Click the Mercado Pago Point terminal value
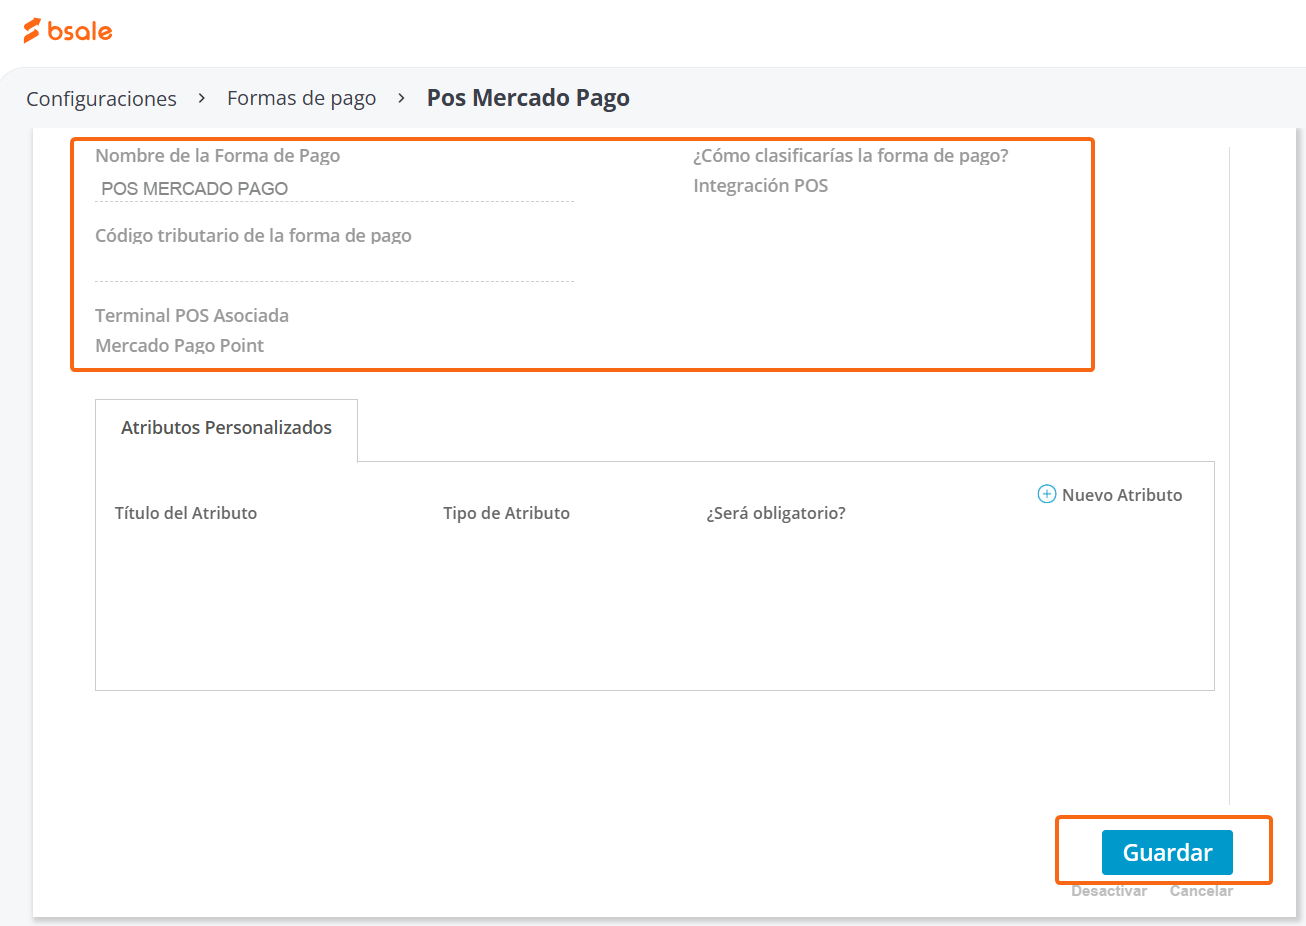Screen dimensions: 1306x926 pyautogui.click(x=179, y=346)
